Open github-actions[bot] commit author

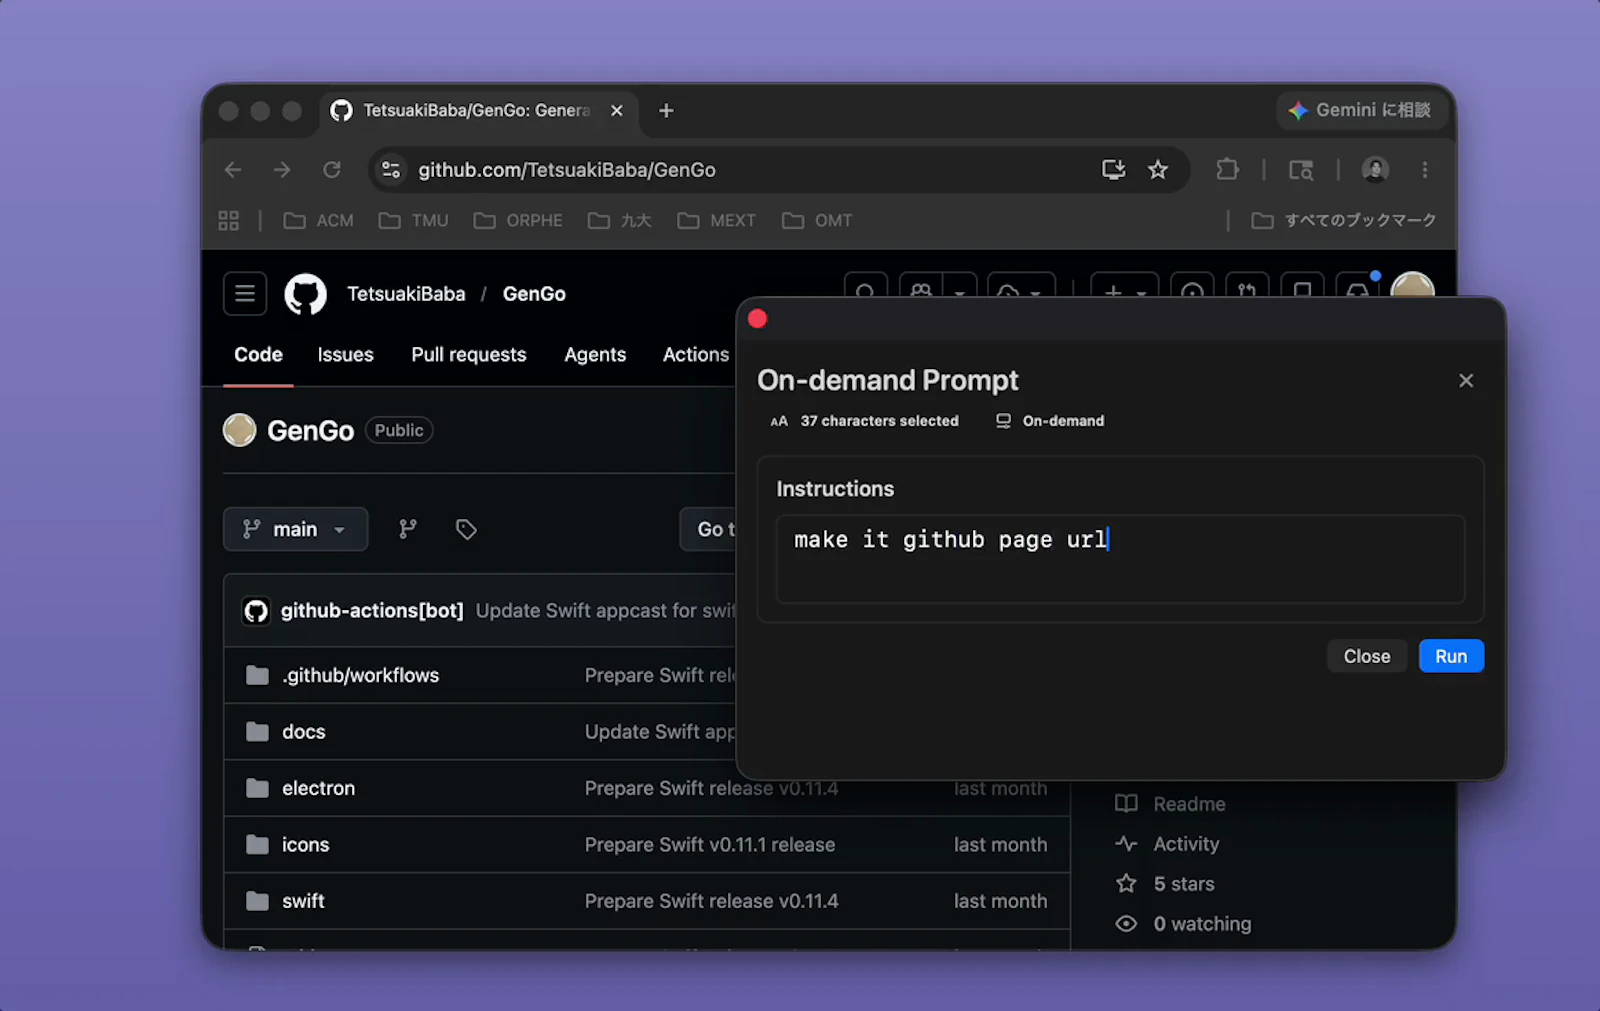point(372,611)
